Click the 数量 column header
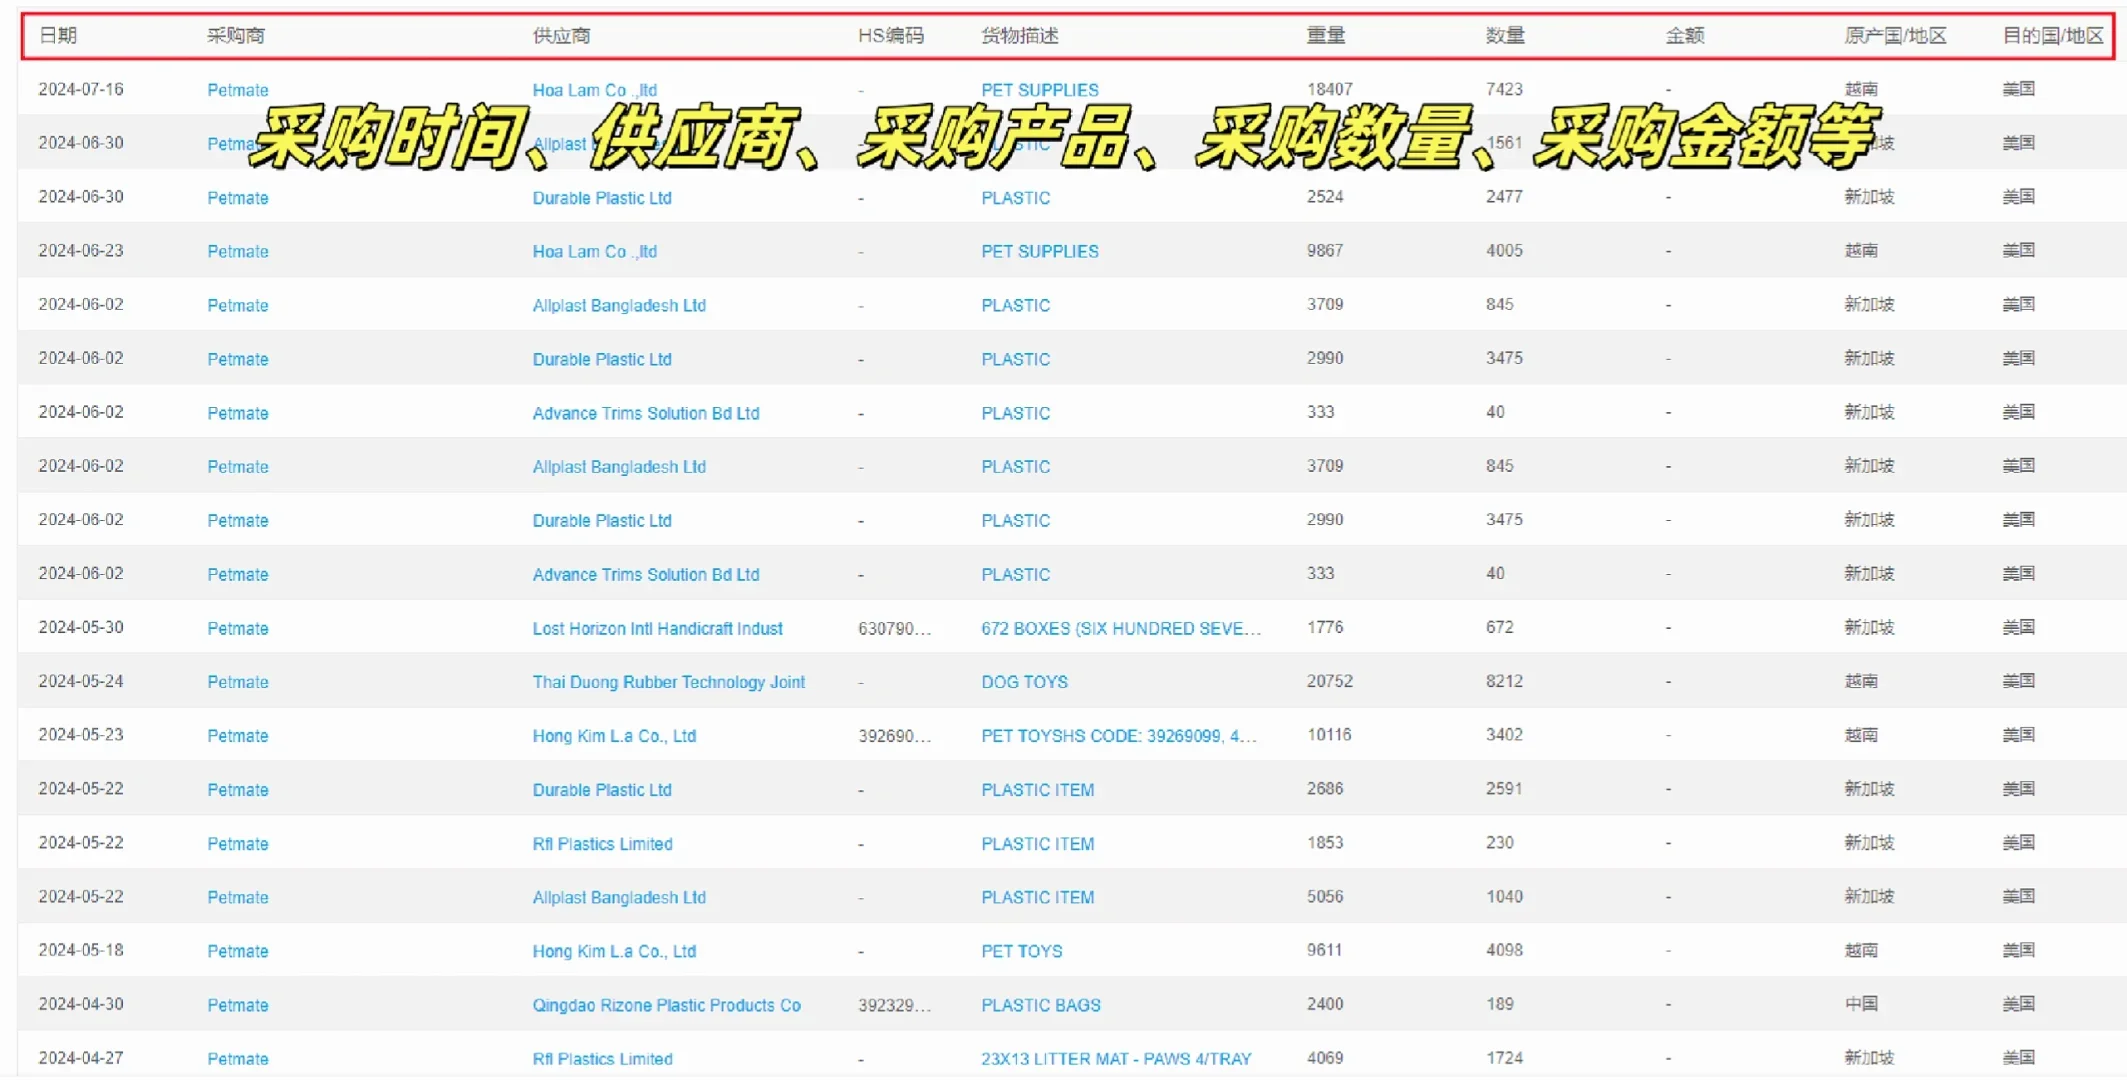This screenshot has width=2127, height=1080. (x=1504, y=36)
